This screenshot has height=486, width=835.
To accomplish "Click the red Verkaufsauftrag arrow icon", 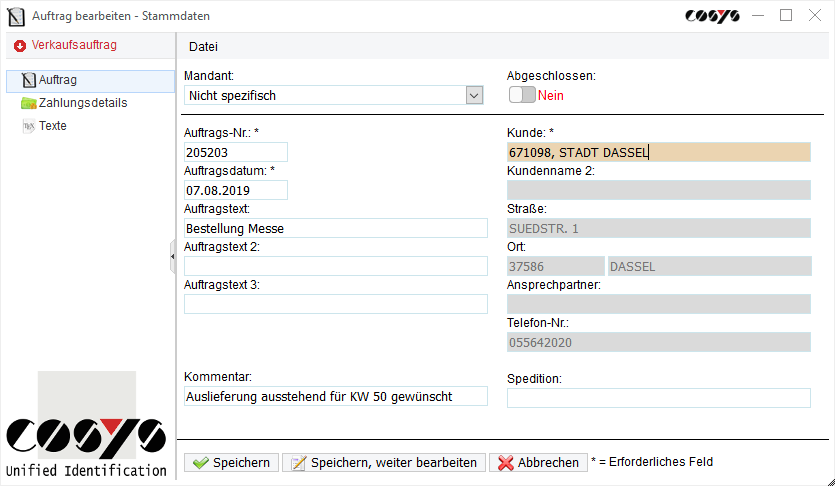I will (x=20, y=46).
